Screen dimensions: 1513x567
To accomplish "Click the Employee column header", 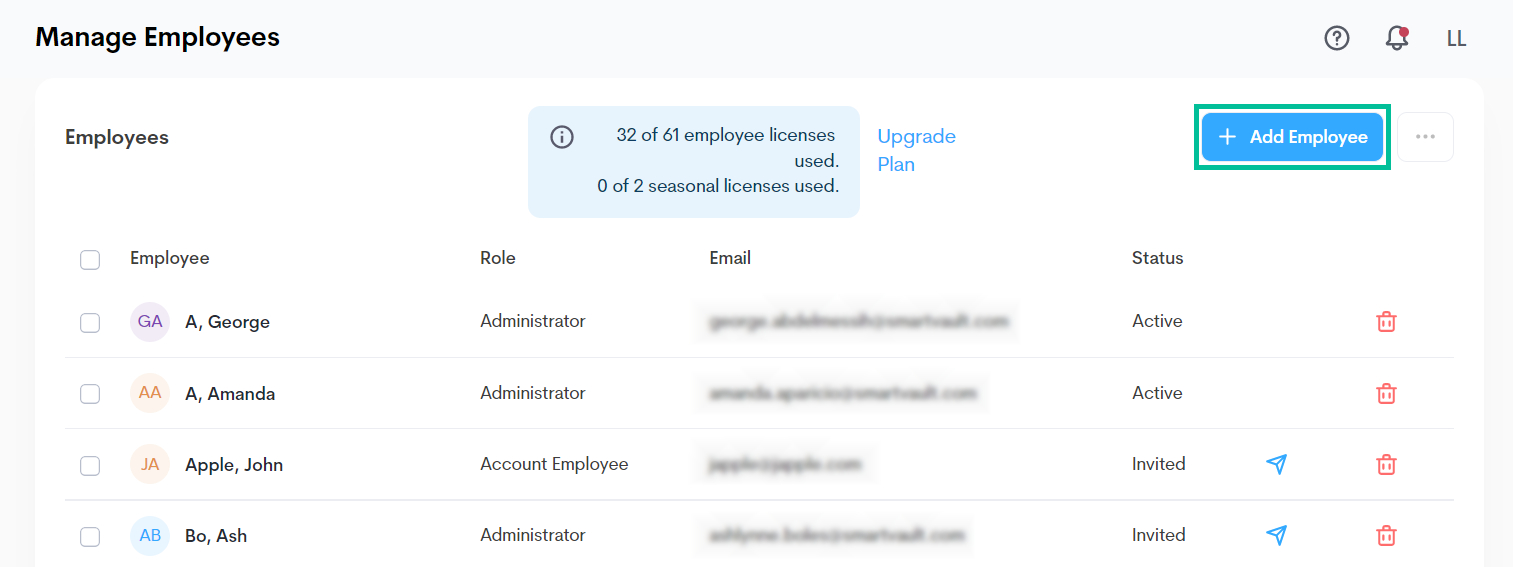I will click(x=170, y=258).
